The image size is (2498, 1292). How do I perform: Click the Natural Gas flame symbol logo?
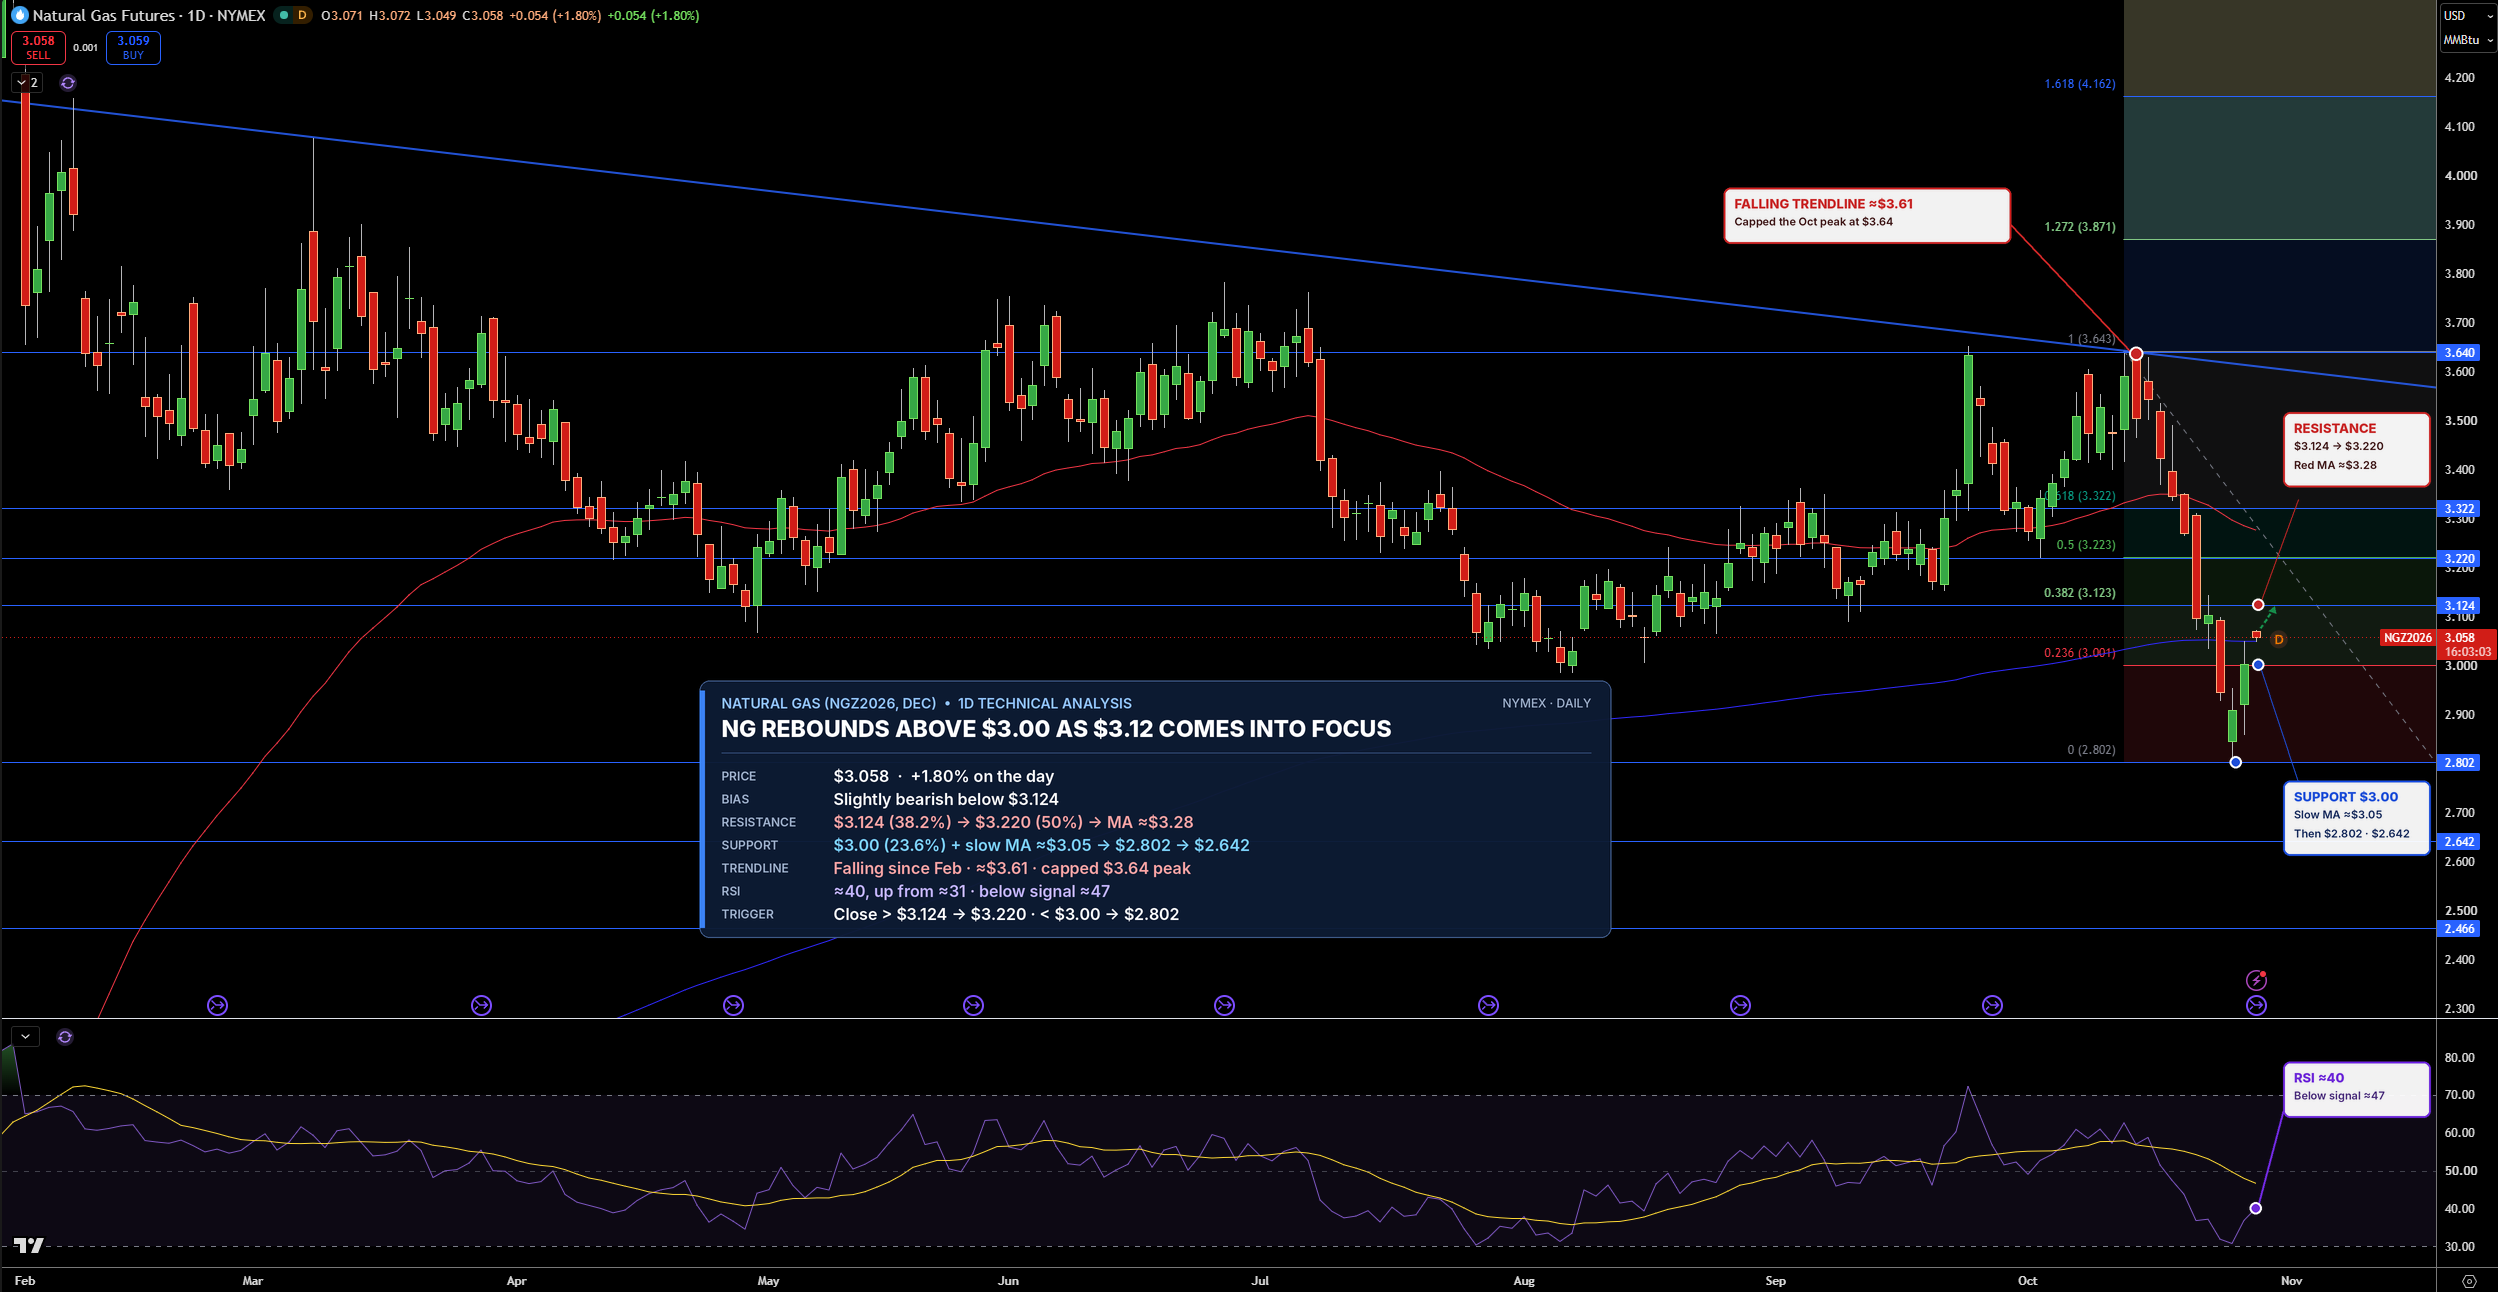[x=19, y=15]
